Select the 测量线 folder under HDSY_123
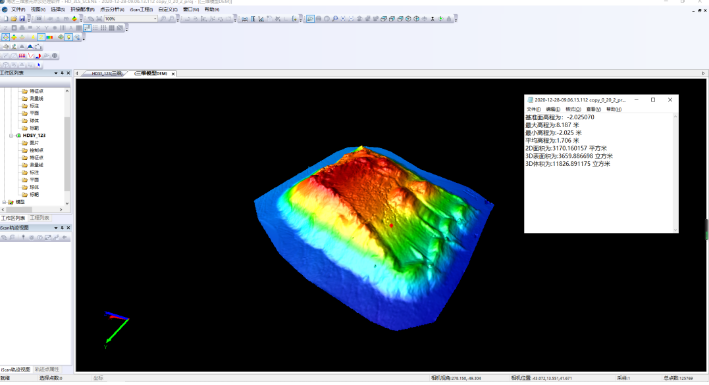 (x=36, y=165)
